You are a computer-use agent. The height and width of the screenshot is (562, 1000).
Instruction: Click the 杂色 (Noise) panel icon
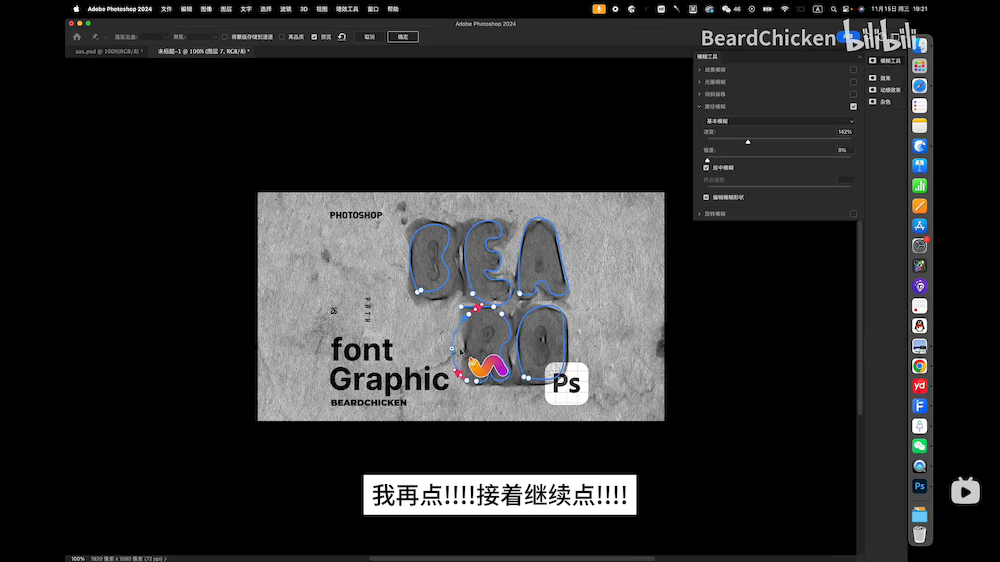[x=872, y=101]
